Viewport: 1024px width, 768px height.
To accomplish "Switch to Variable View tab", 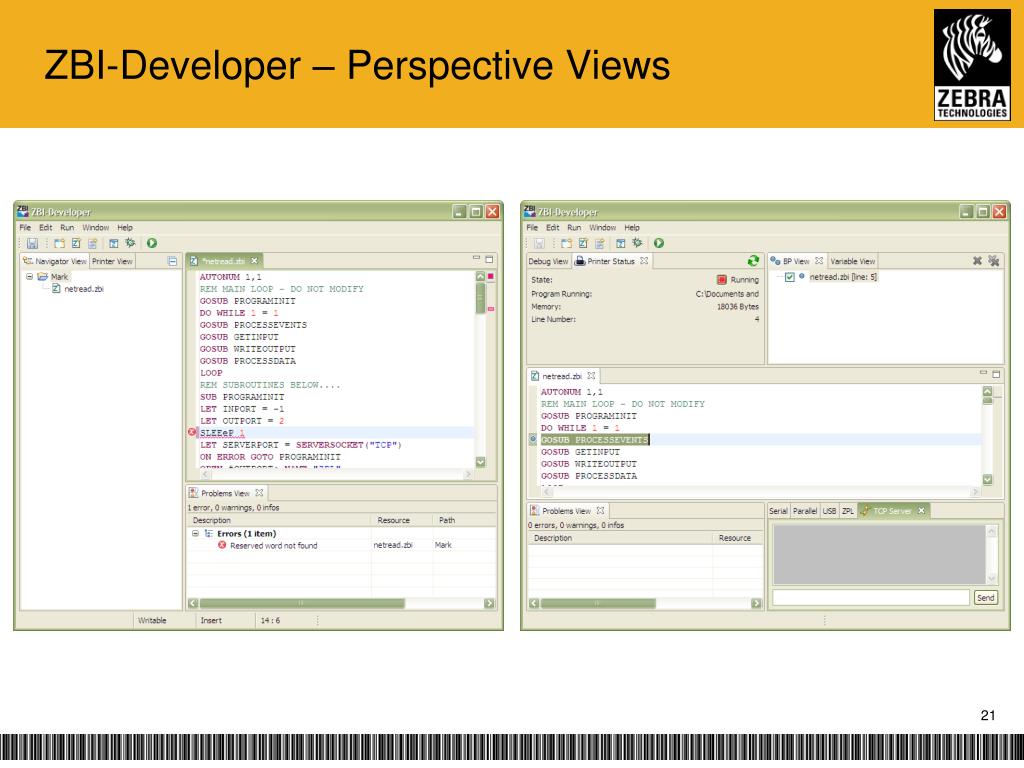I will [852, 261].
